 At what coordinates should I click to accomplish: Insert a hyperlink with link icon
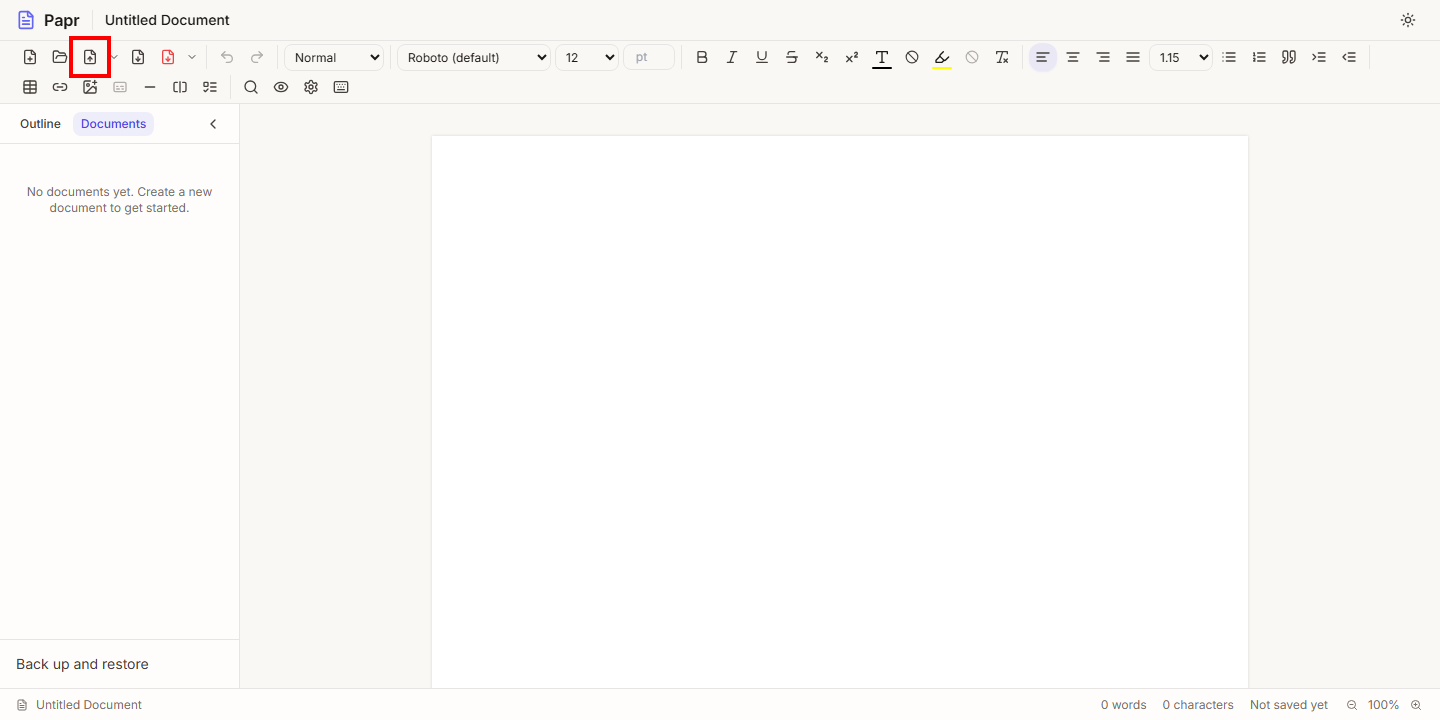(x=60, y=87)
